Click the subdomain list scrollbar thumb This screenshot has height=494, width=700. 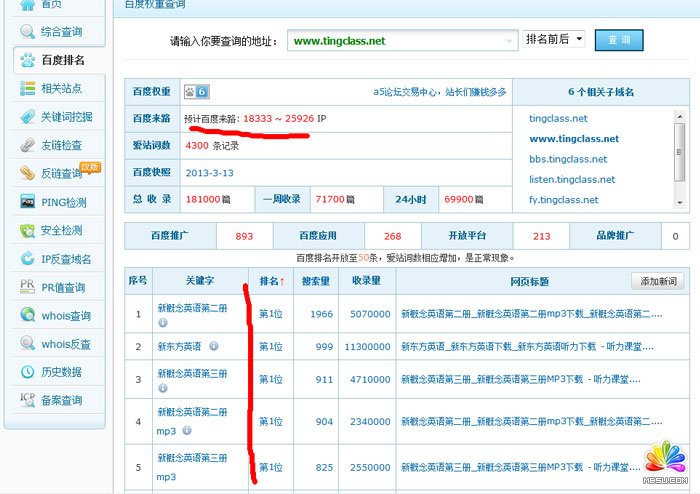679,152
